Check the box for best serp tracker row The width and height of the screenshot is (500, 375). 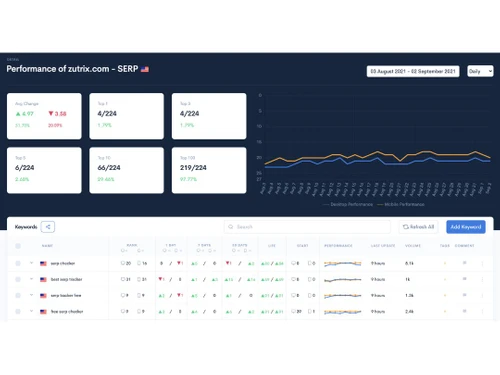18,279
